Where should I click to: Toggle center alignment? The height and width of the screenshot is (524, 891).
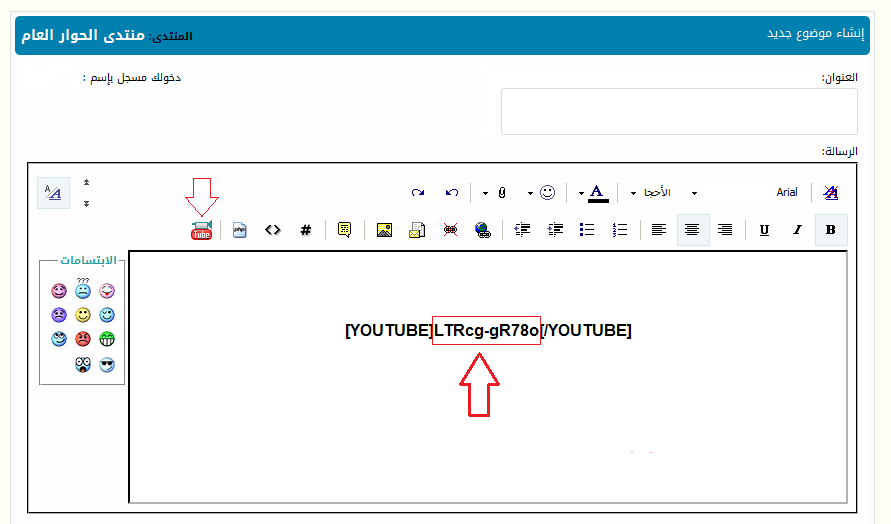[693, 230]
